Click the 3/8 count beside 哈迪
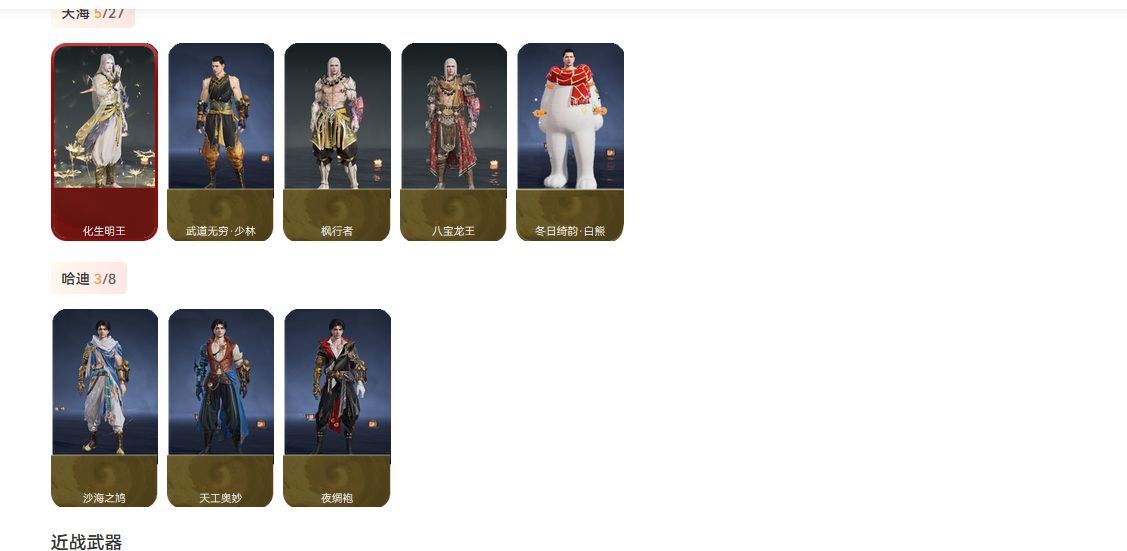Image resolution: width=1127 pixels, height=551 pixels. 105,279
